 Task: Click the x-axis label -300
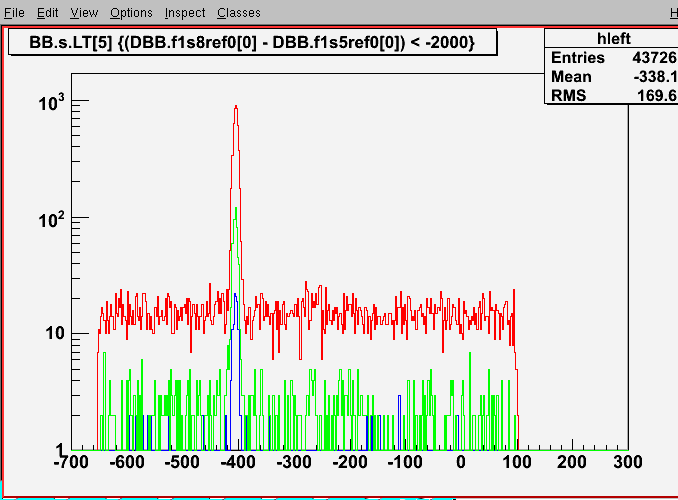(294, 462)
